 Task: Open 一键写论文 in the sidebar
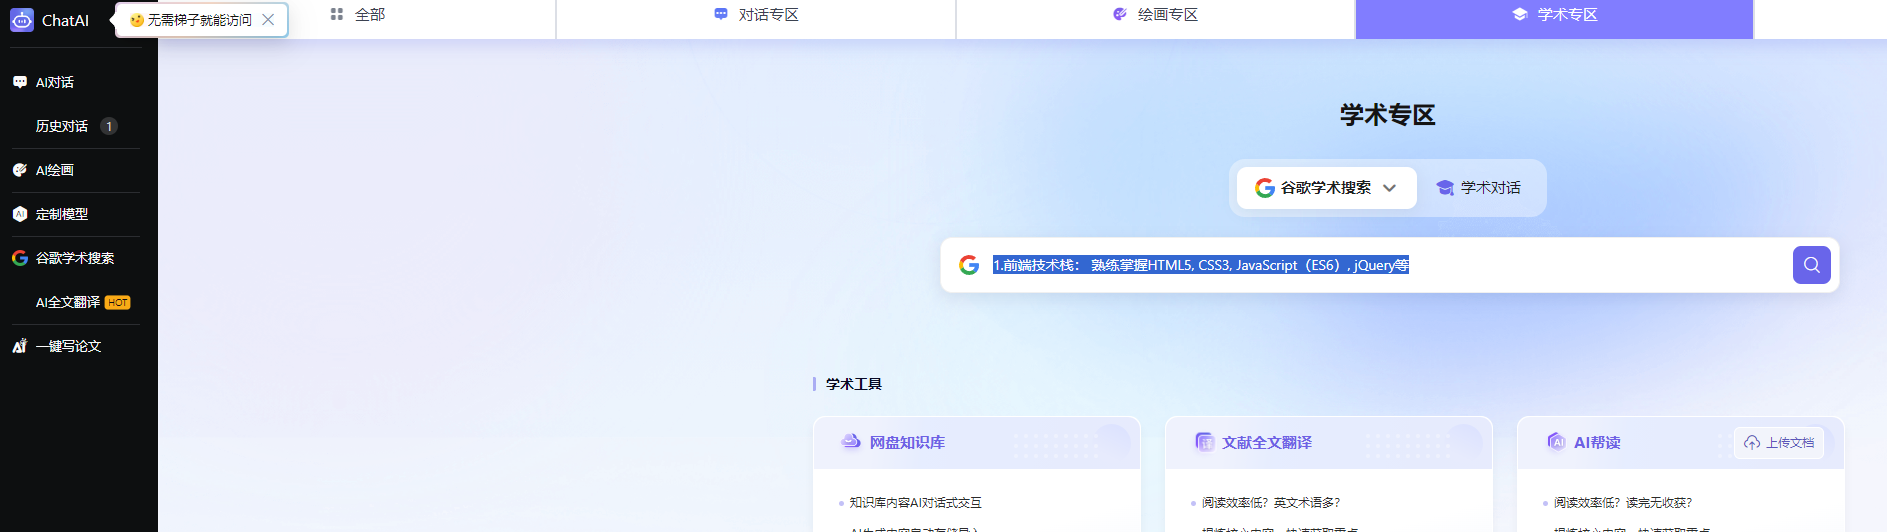(68, 346)
